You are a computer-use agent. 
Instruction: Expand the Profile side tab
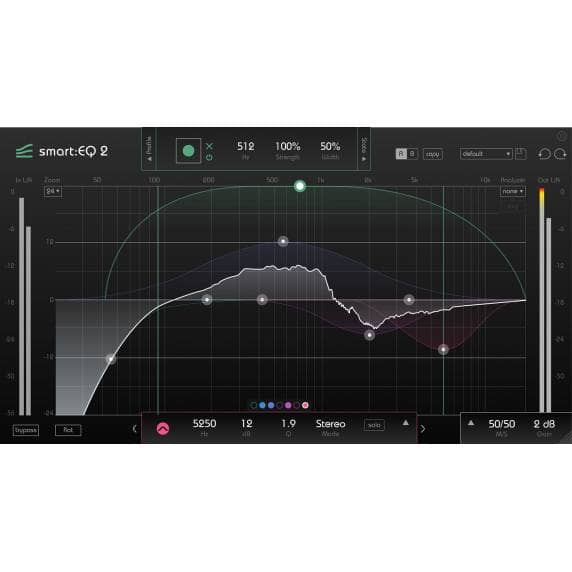(149, 149)
